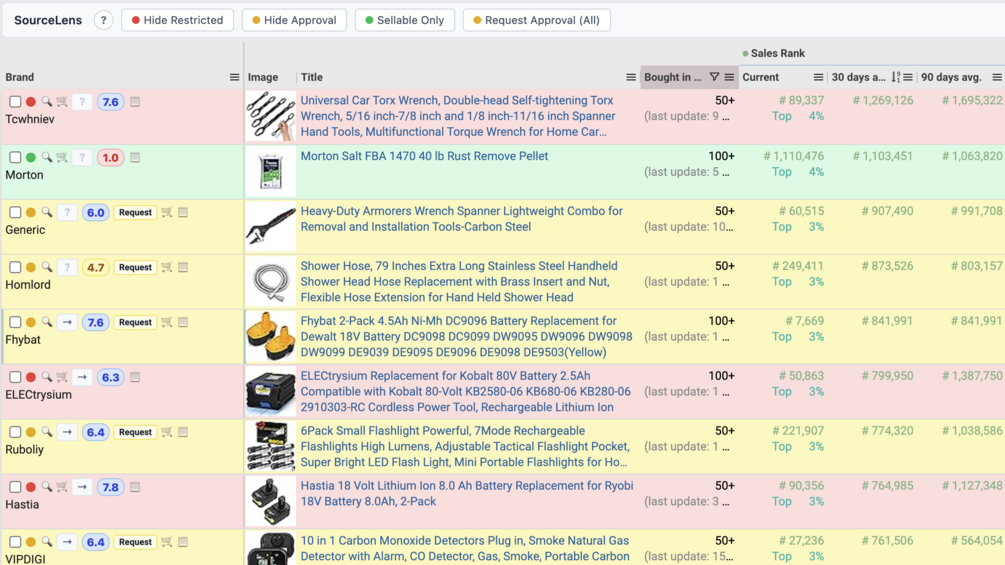Image resolution: width=1005 pixels, height=565 pixels.
Task: Click the Torx wrench product thumbnail
Action: pyautogui.click(x=270, y=116)
